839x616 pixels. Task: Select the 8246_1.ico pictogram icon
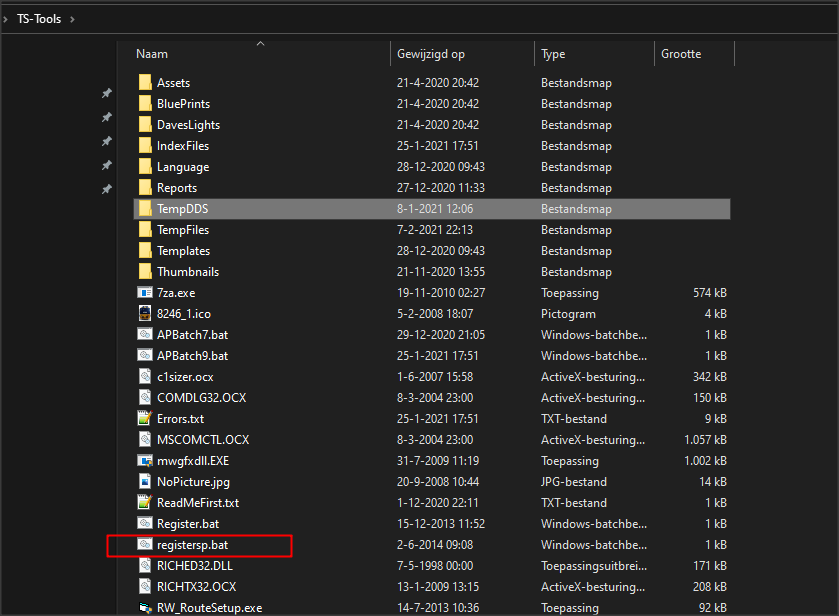point(145,314)
